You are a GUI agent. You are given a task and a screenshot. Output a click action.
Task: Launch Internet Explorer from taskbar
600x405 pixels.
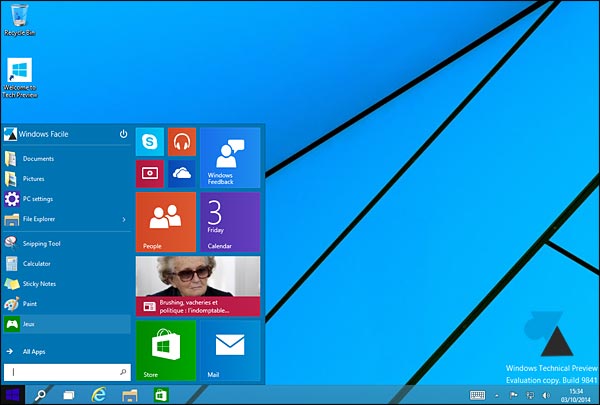99,395
